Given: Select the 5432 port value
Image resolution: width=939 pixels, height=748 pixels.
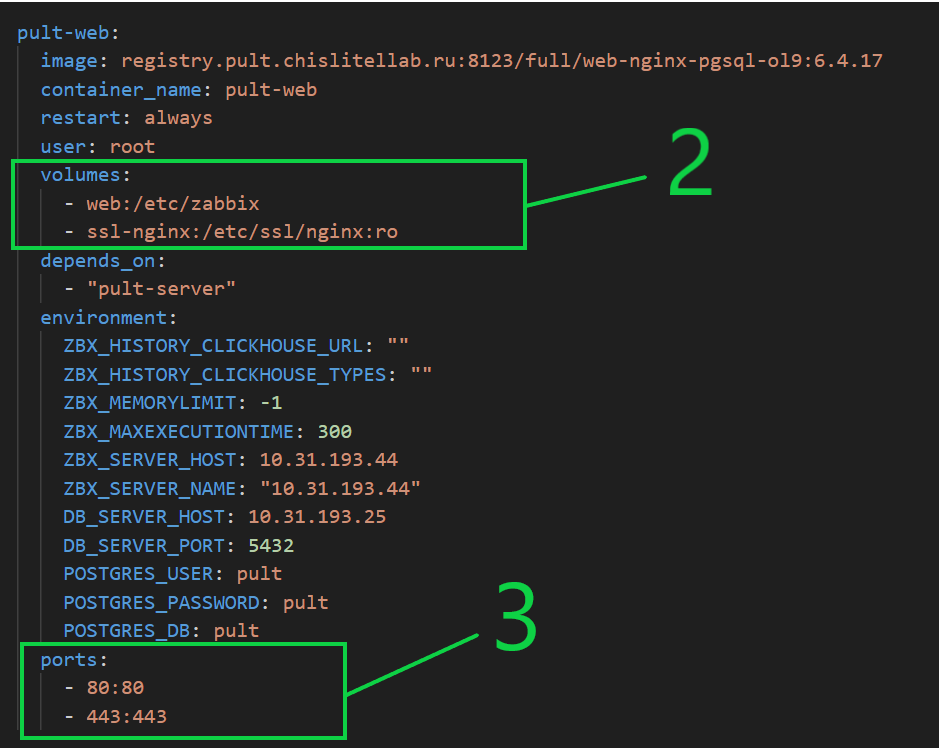Looking at the screenshot, I should coord(271,546).
